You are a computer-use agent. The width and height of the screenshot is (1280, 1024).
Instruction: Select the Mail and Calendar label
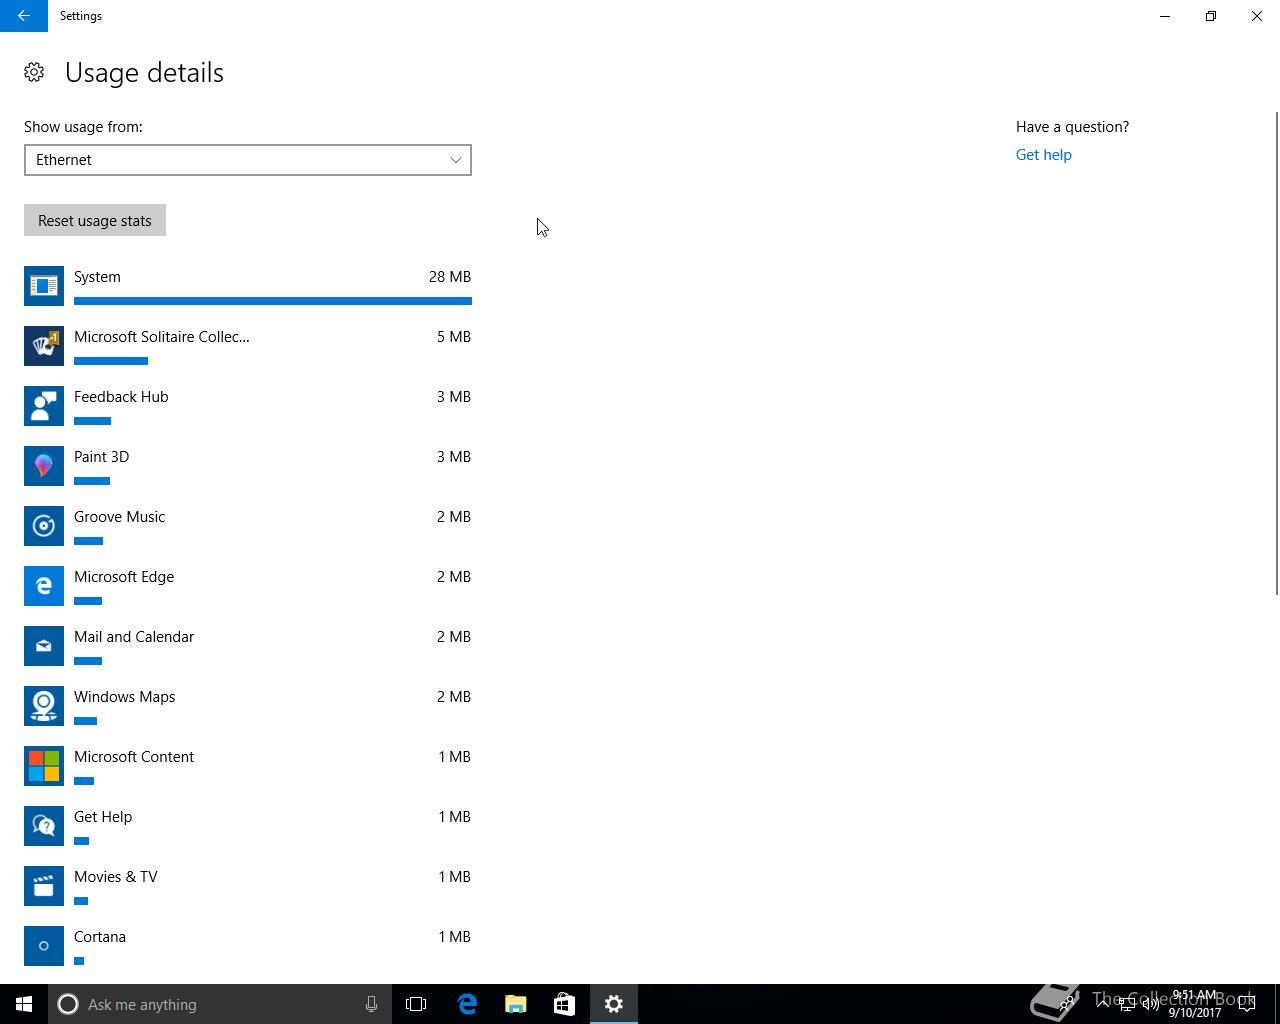134,637
